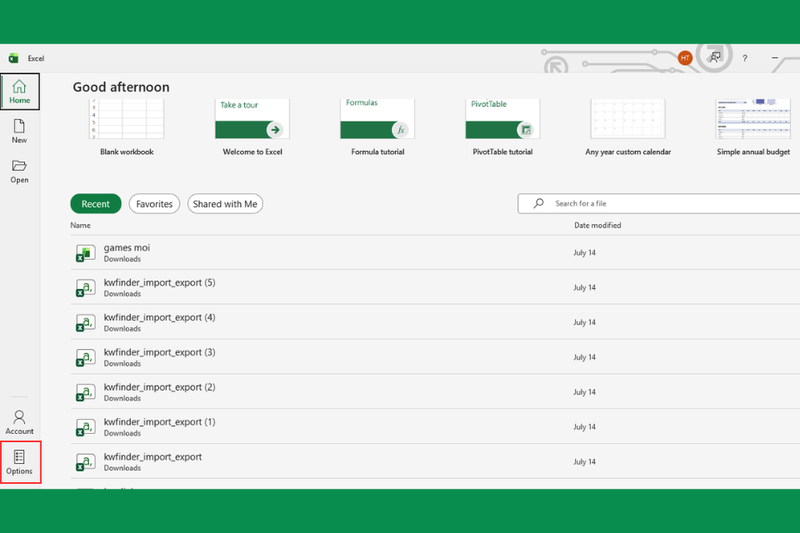Viewport: 800px width, 533px height.
Task: Click the search magnifier icon
Action: coord(538,203)
